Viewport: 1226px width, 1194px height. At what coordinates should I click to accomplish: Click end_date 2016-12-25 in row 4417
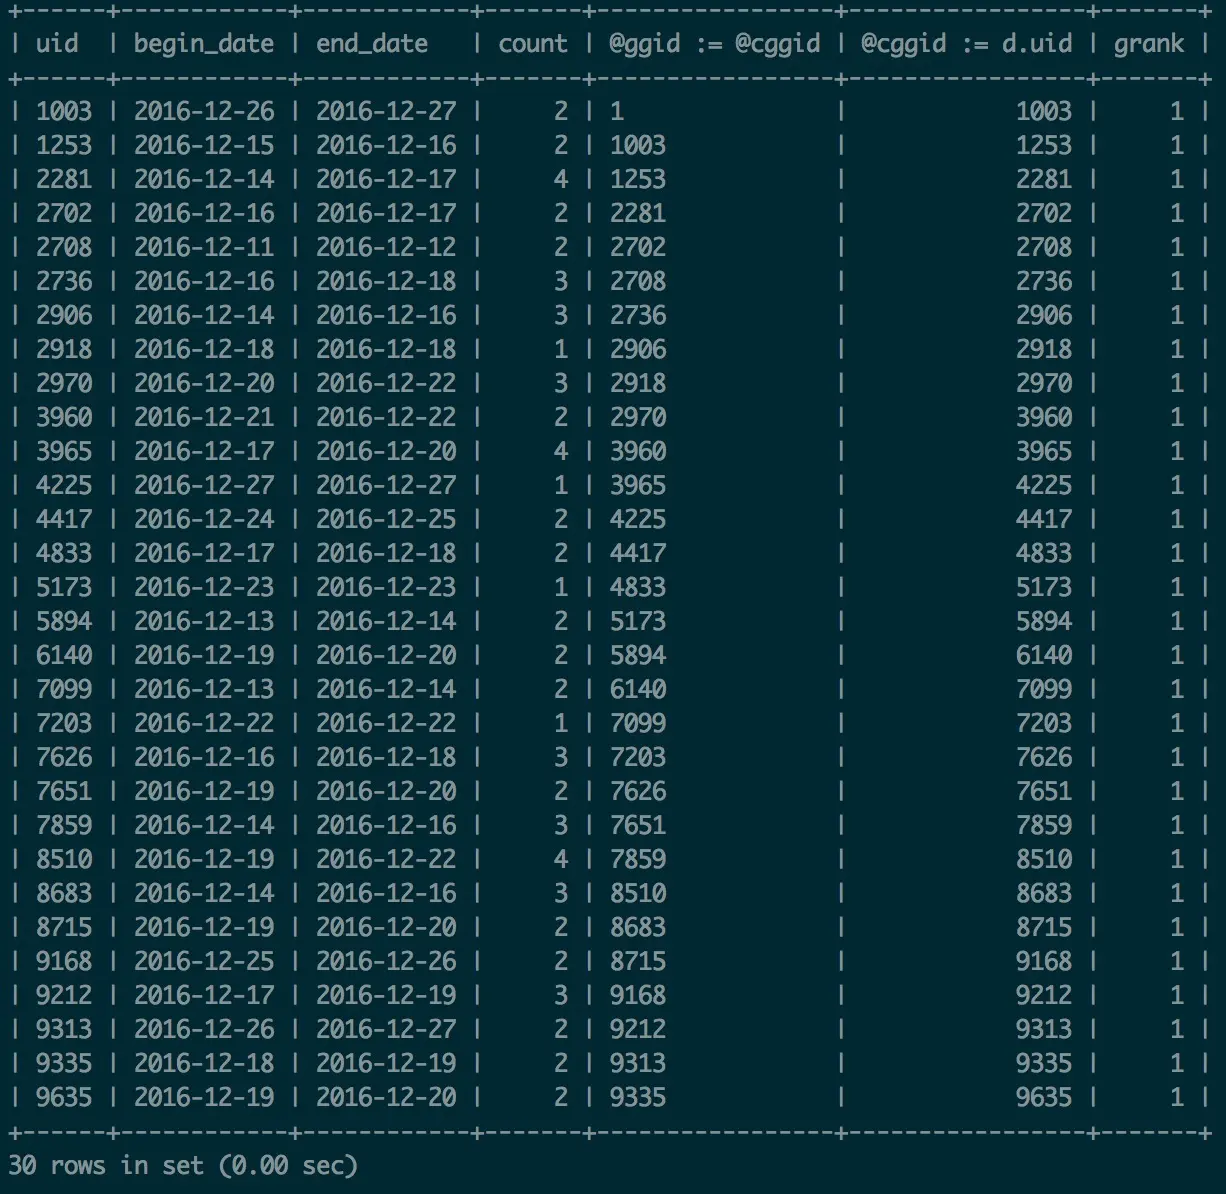(386, 519)
